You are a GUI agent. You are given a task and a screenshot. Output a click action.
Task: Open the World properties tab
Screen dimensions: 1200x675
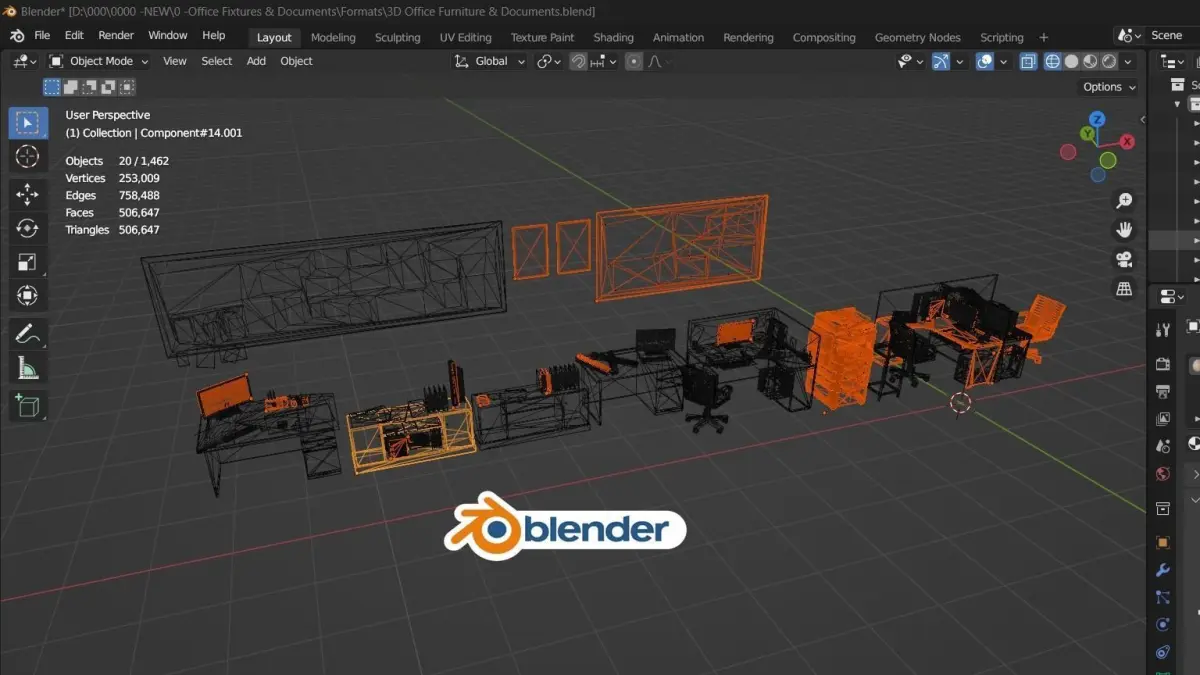point(1163,474)
